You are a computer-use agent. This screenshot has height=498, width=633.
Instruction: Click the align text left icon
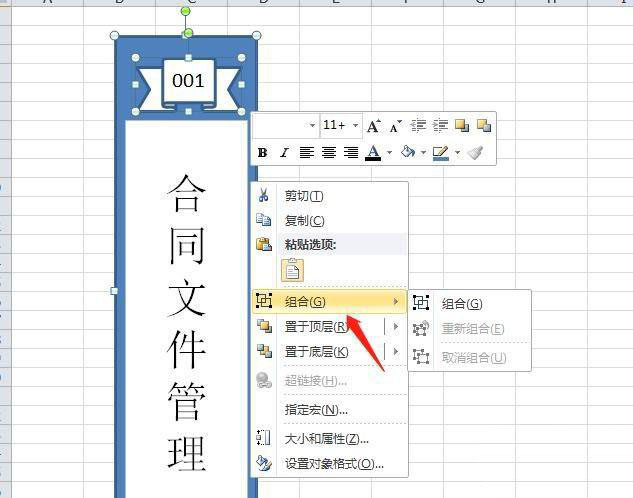coord(306,153)
